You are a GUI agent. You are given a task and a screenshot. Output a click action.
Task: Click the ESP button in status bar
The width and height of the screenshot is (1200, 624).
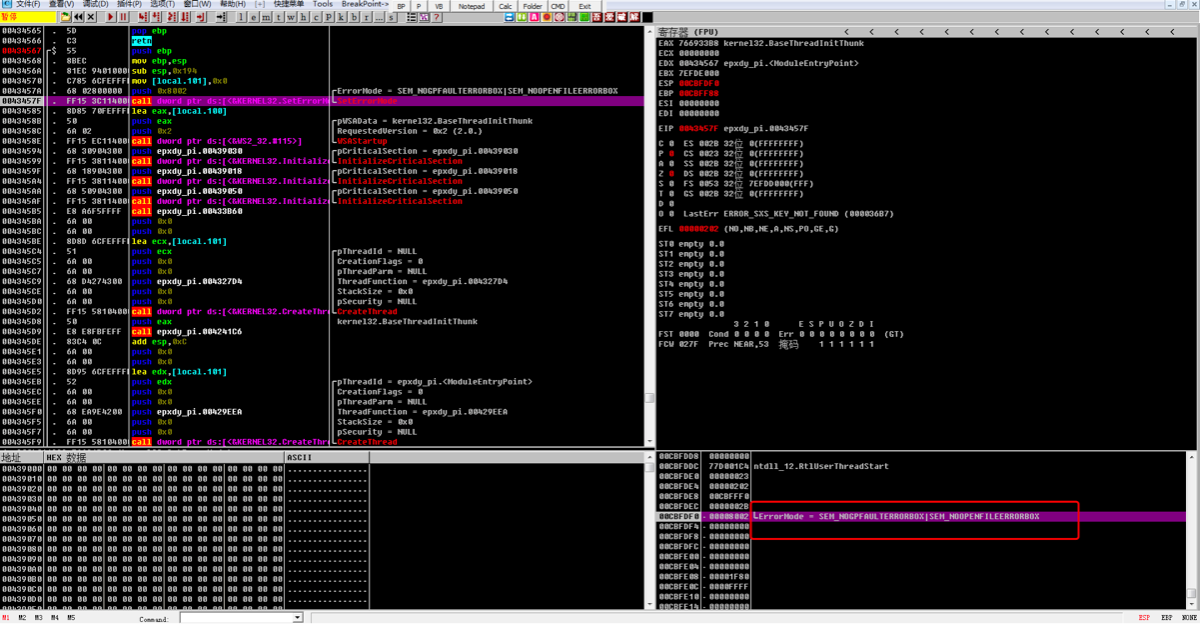pos(1144,618)
